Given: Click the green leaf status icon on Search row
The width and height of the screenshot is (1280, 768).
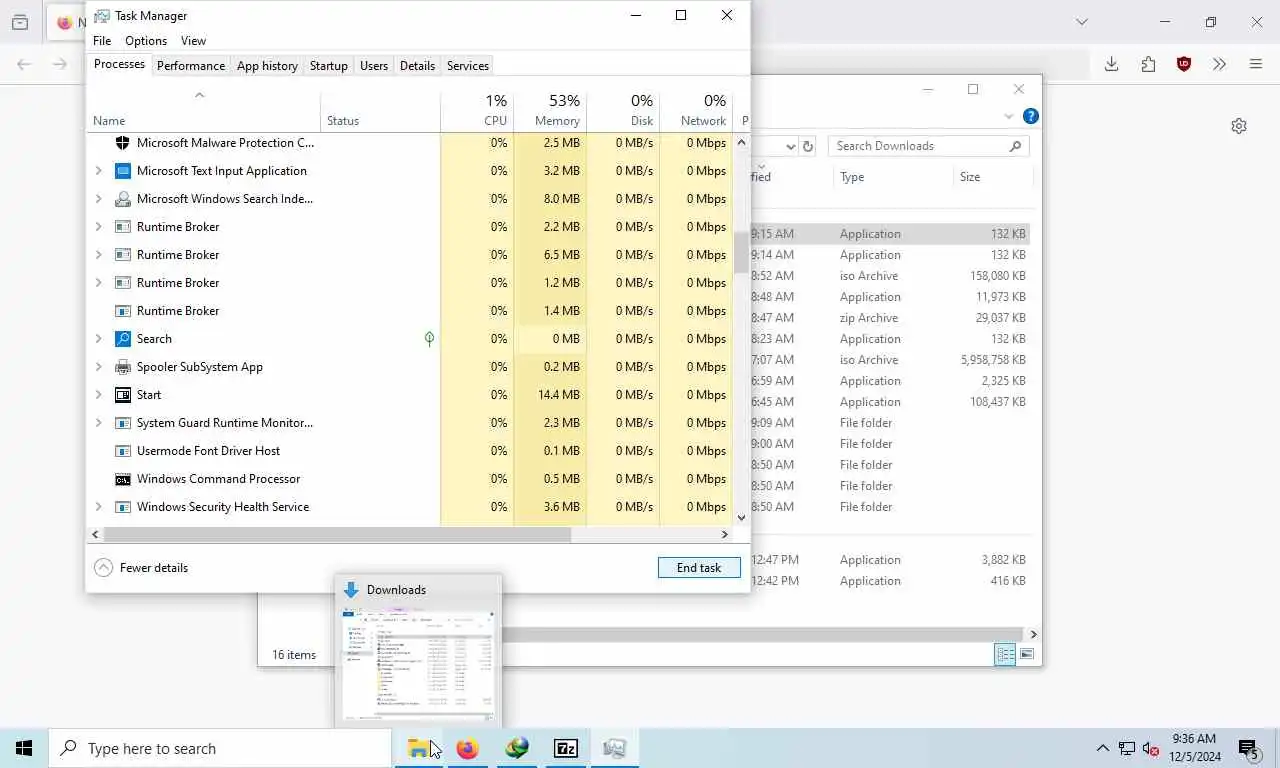Looking at the screenshot, I should (x=429, y=339).
